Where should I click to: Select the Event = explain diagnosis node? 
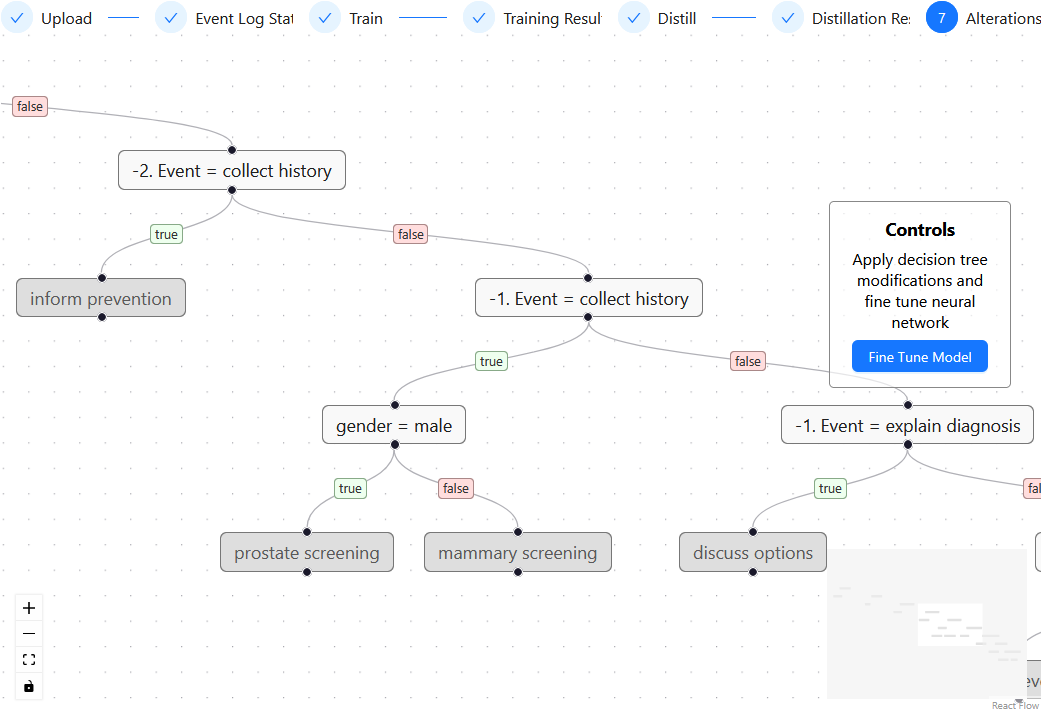(x=906, y=424)
